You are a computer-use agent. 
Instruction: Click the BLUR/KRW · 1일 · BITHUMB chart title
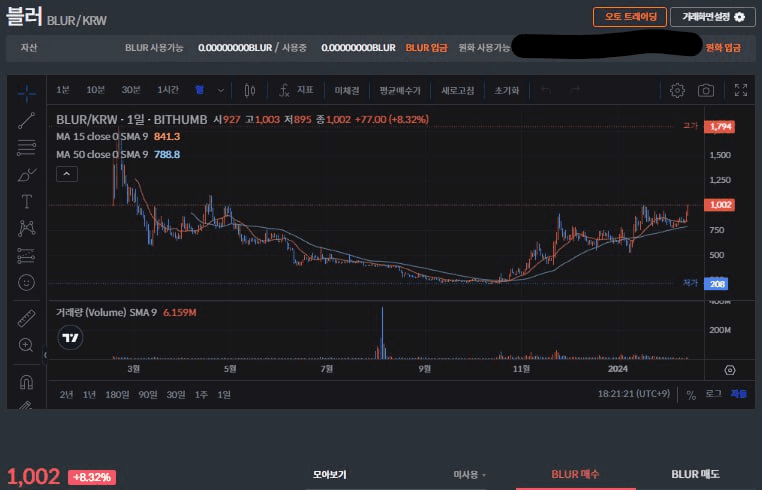click(132, 120)
